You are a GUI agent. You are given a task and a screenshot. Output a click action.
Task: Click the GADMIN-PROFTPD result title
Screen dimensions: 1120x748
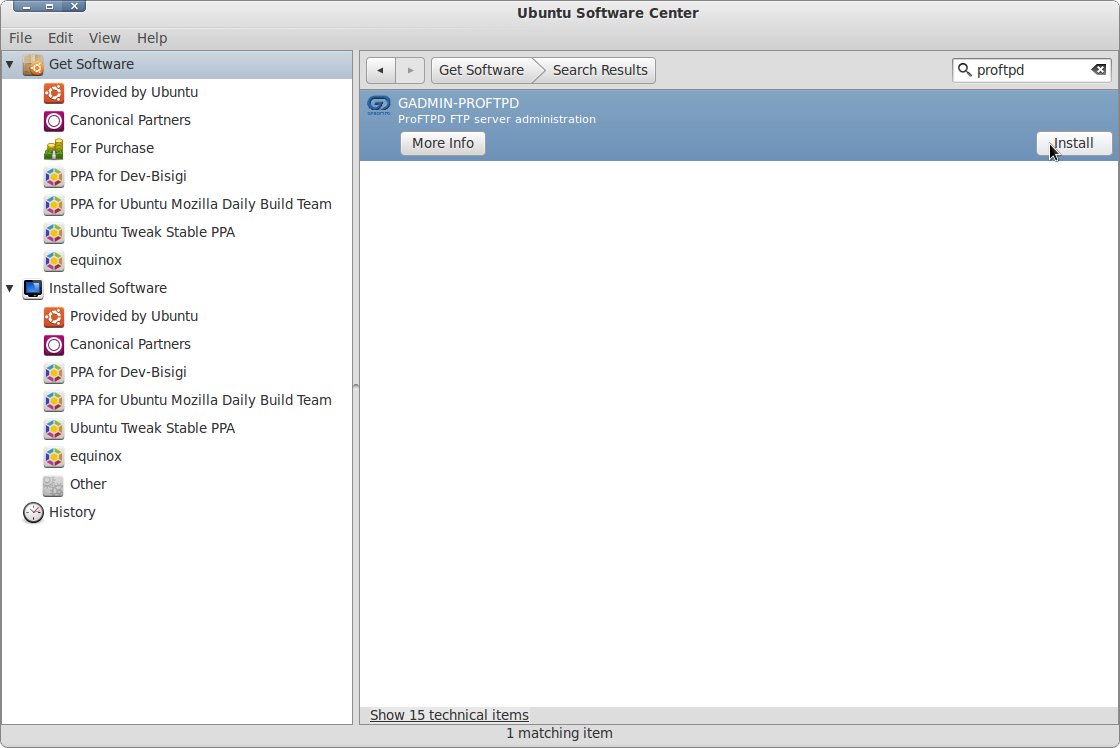point(459,103)
